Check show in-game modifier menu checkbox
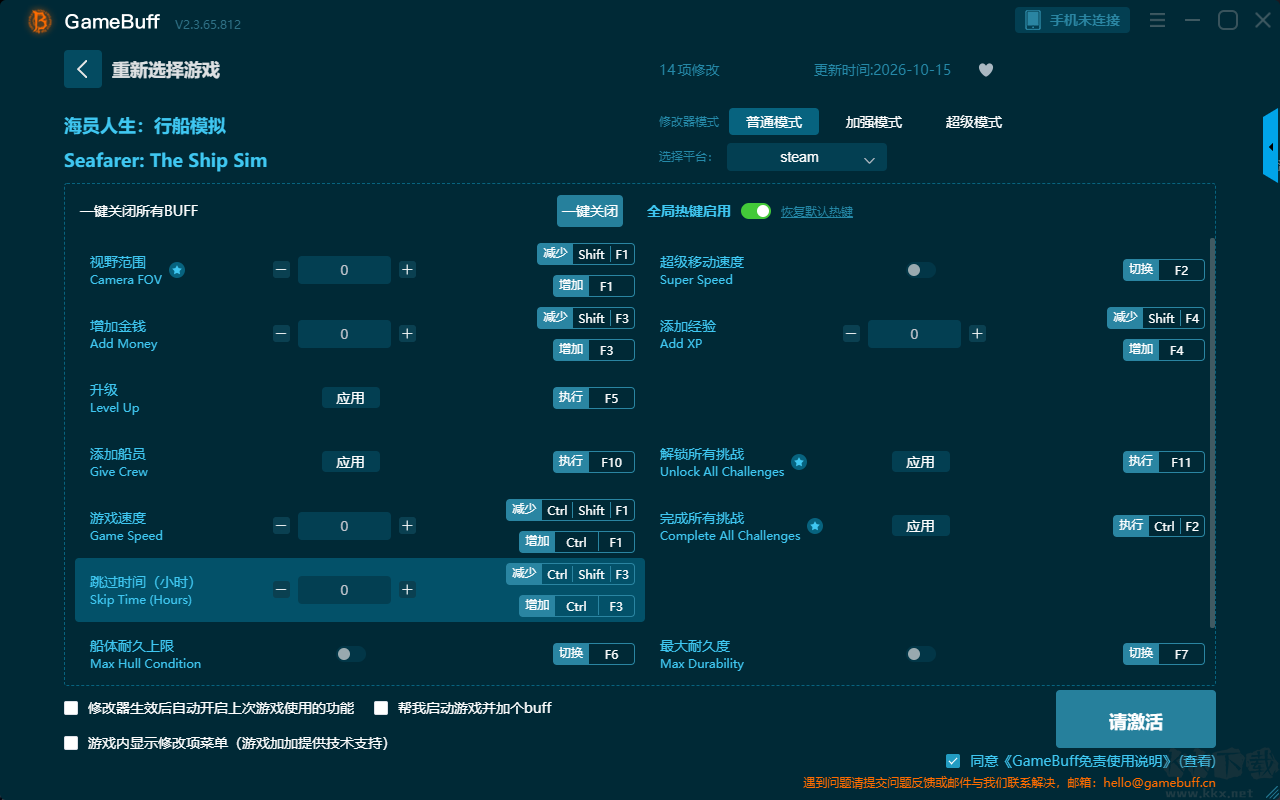Screen dimensions: 1280x800 point(71,743)
